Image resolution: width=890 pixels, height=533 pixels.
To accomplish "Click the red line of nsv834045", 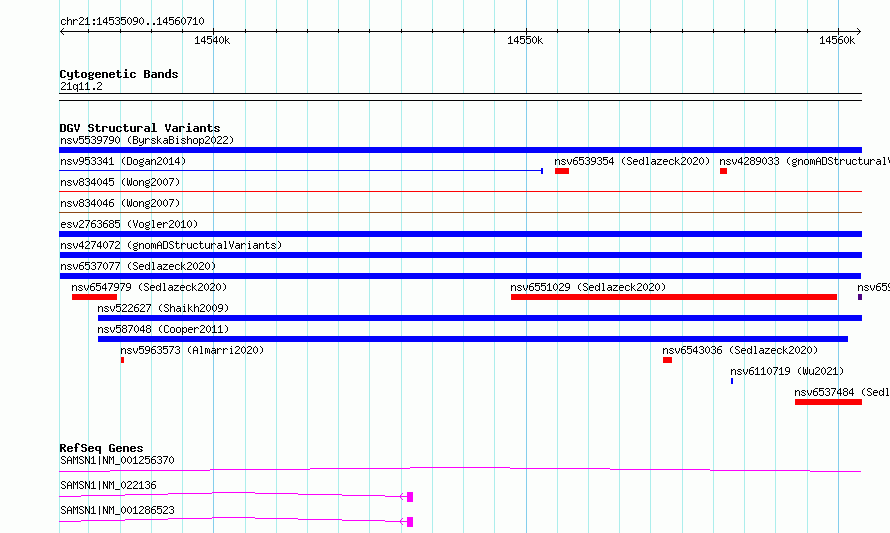I will [x=460, y=192].
